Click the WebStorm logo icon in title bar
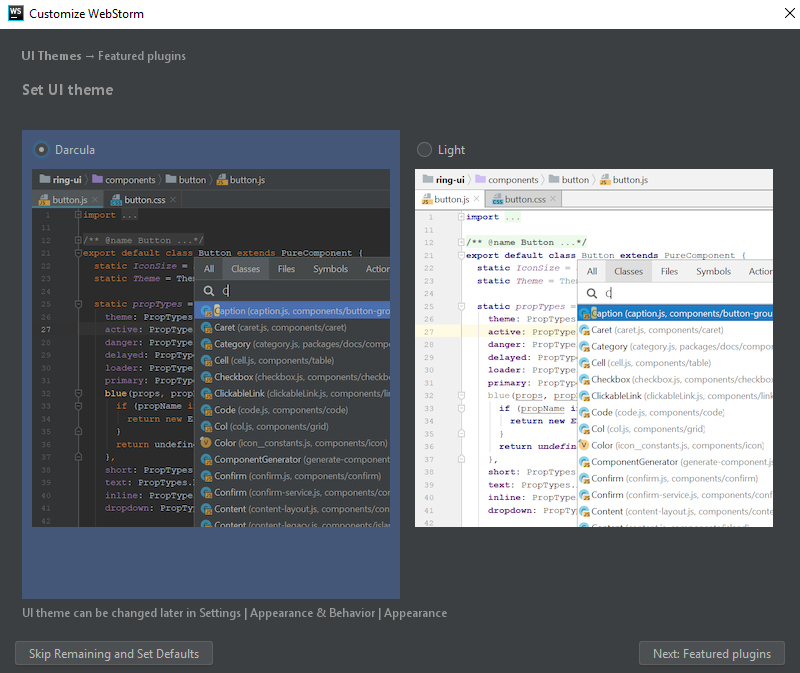 point(16,13)
